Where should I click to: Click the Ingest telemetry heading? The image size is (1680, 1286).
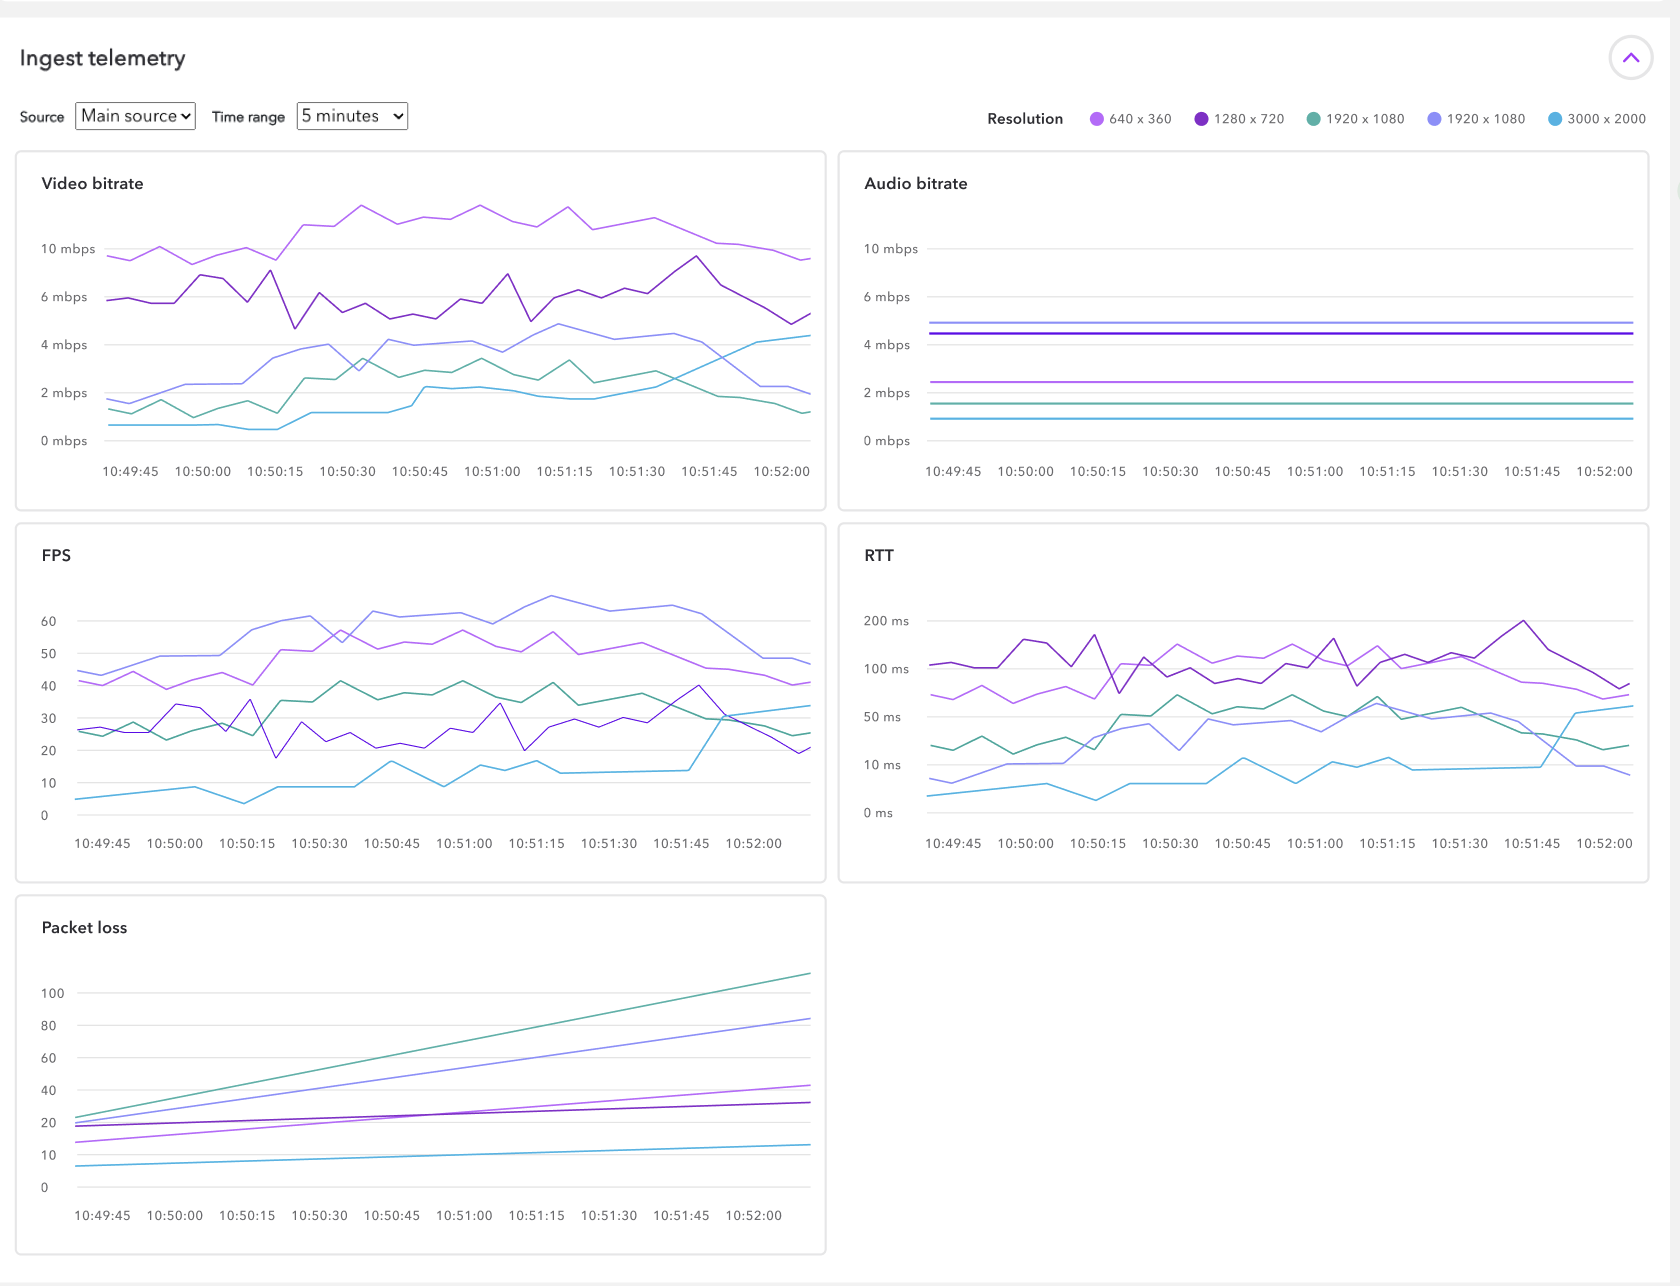coord(102,58)
